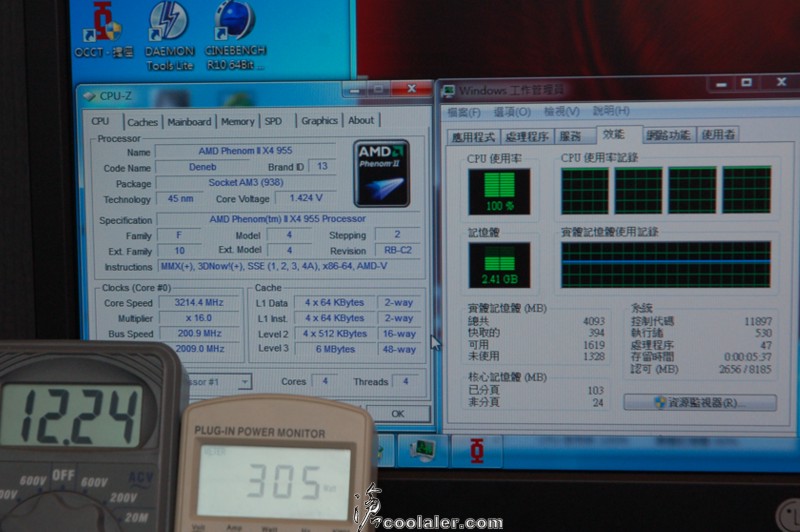Click the AMD Phenom II logo in CPU-Z
The width and height of the screenshot is (800, 532).
382,173
